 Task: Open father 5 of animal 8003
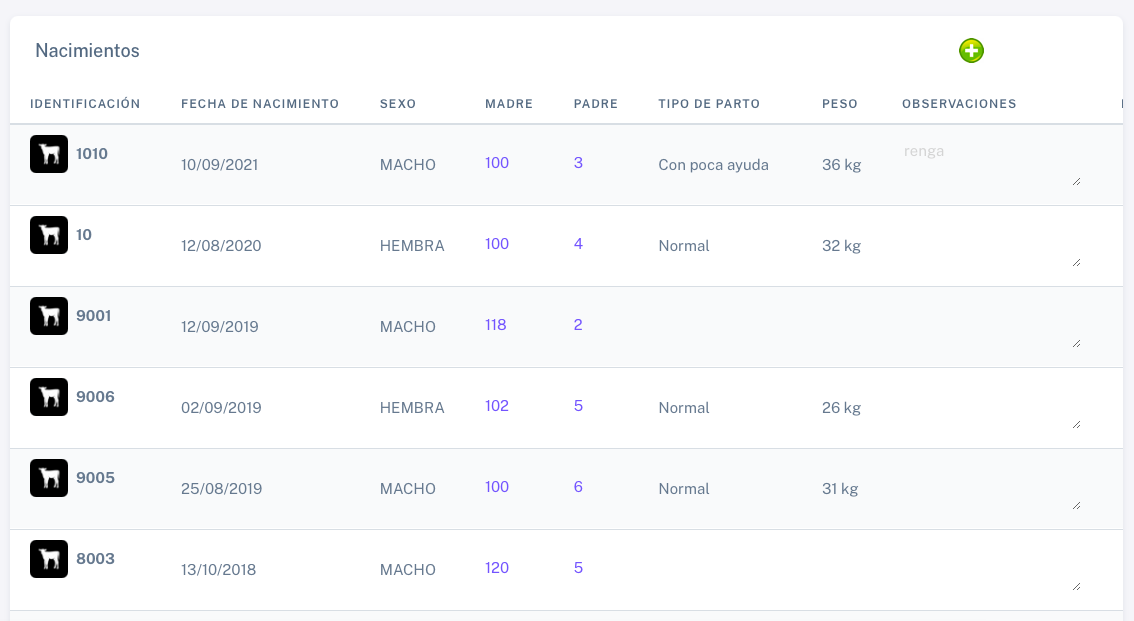[578, 568]
